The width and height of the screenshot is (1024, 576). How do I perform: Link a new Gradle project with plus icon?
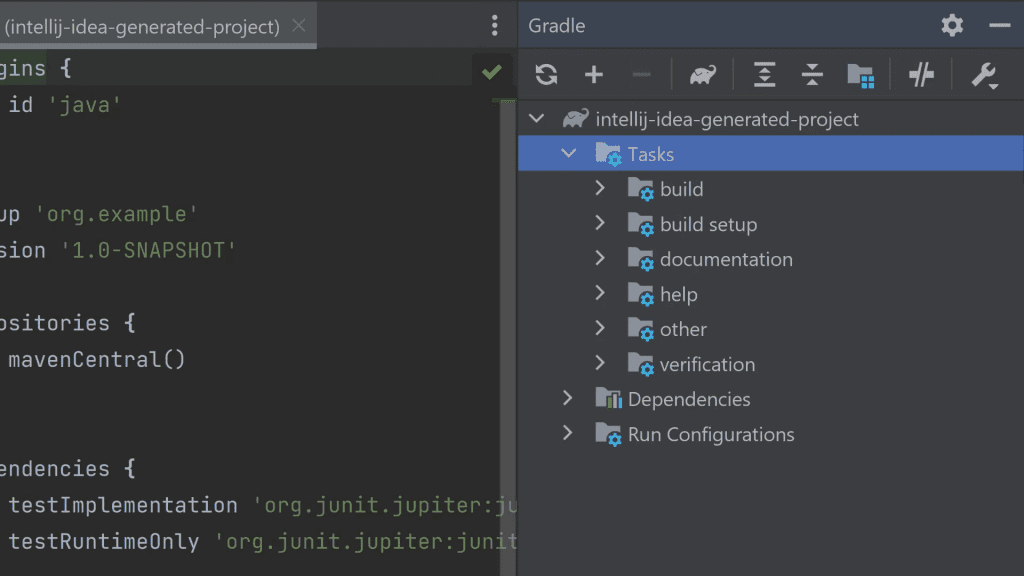pyautogui.click(x=594, y=75)
